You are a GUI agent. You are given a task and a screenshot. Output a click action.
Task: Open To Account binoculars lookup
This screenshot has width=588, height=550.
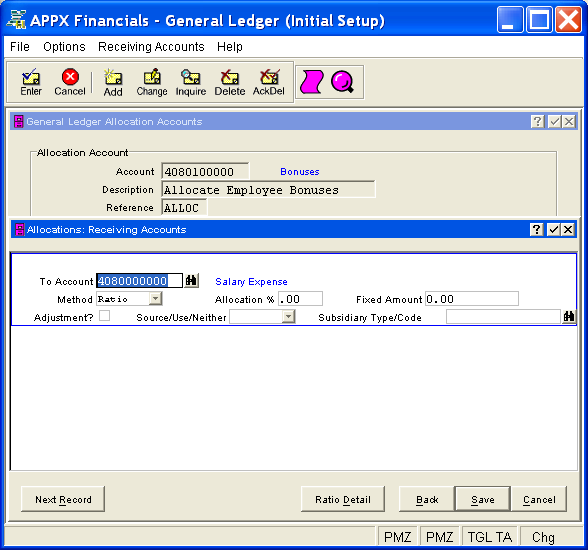192,280
